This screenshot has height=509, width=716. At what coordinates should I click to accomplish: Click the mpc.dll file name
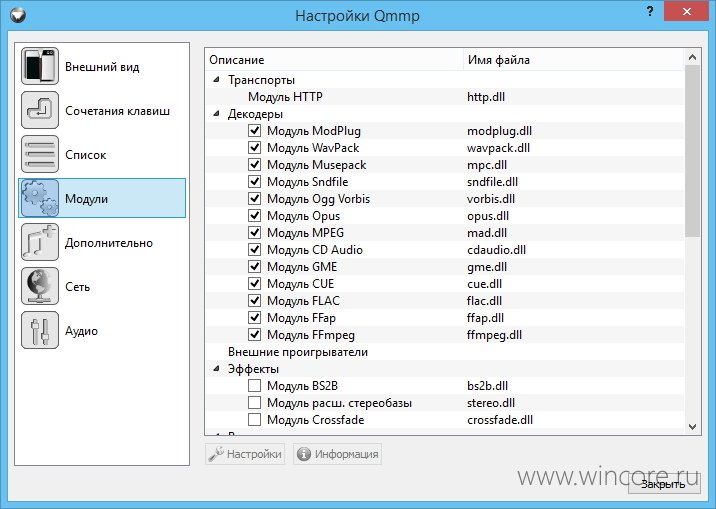point(487,165)
